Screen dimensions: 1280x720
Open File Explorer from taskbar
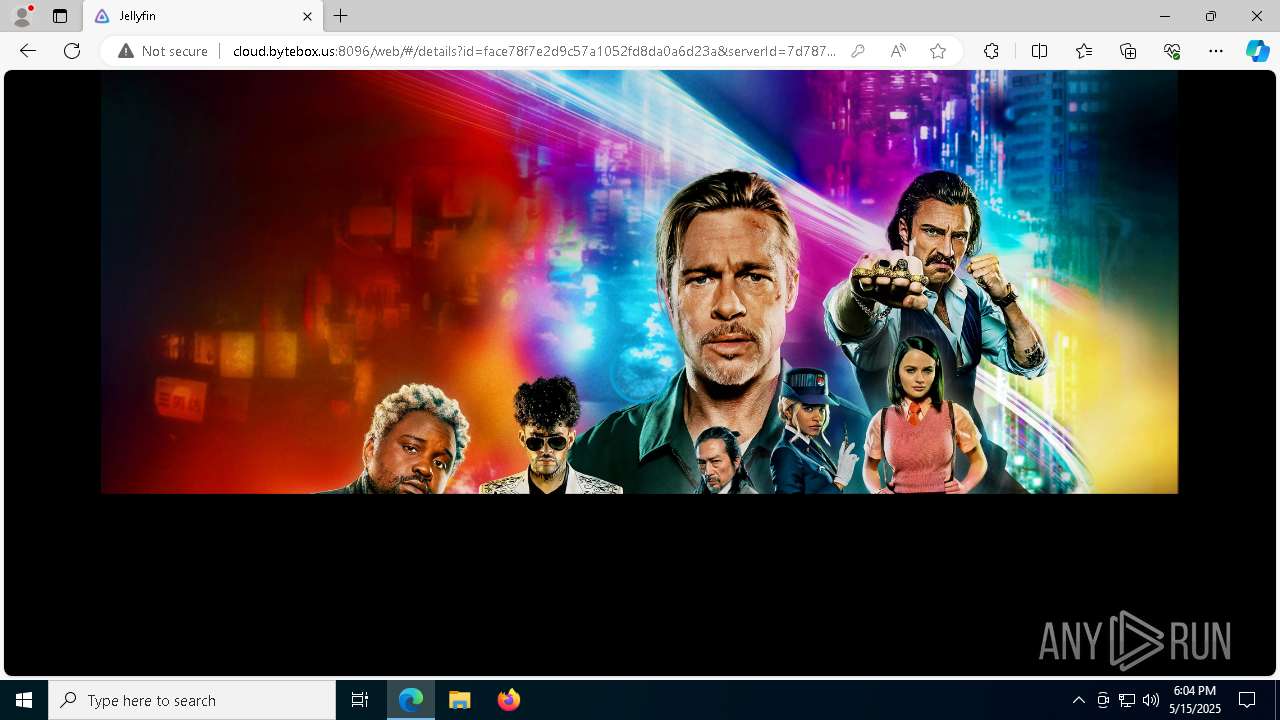tap(460, 700)
